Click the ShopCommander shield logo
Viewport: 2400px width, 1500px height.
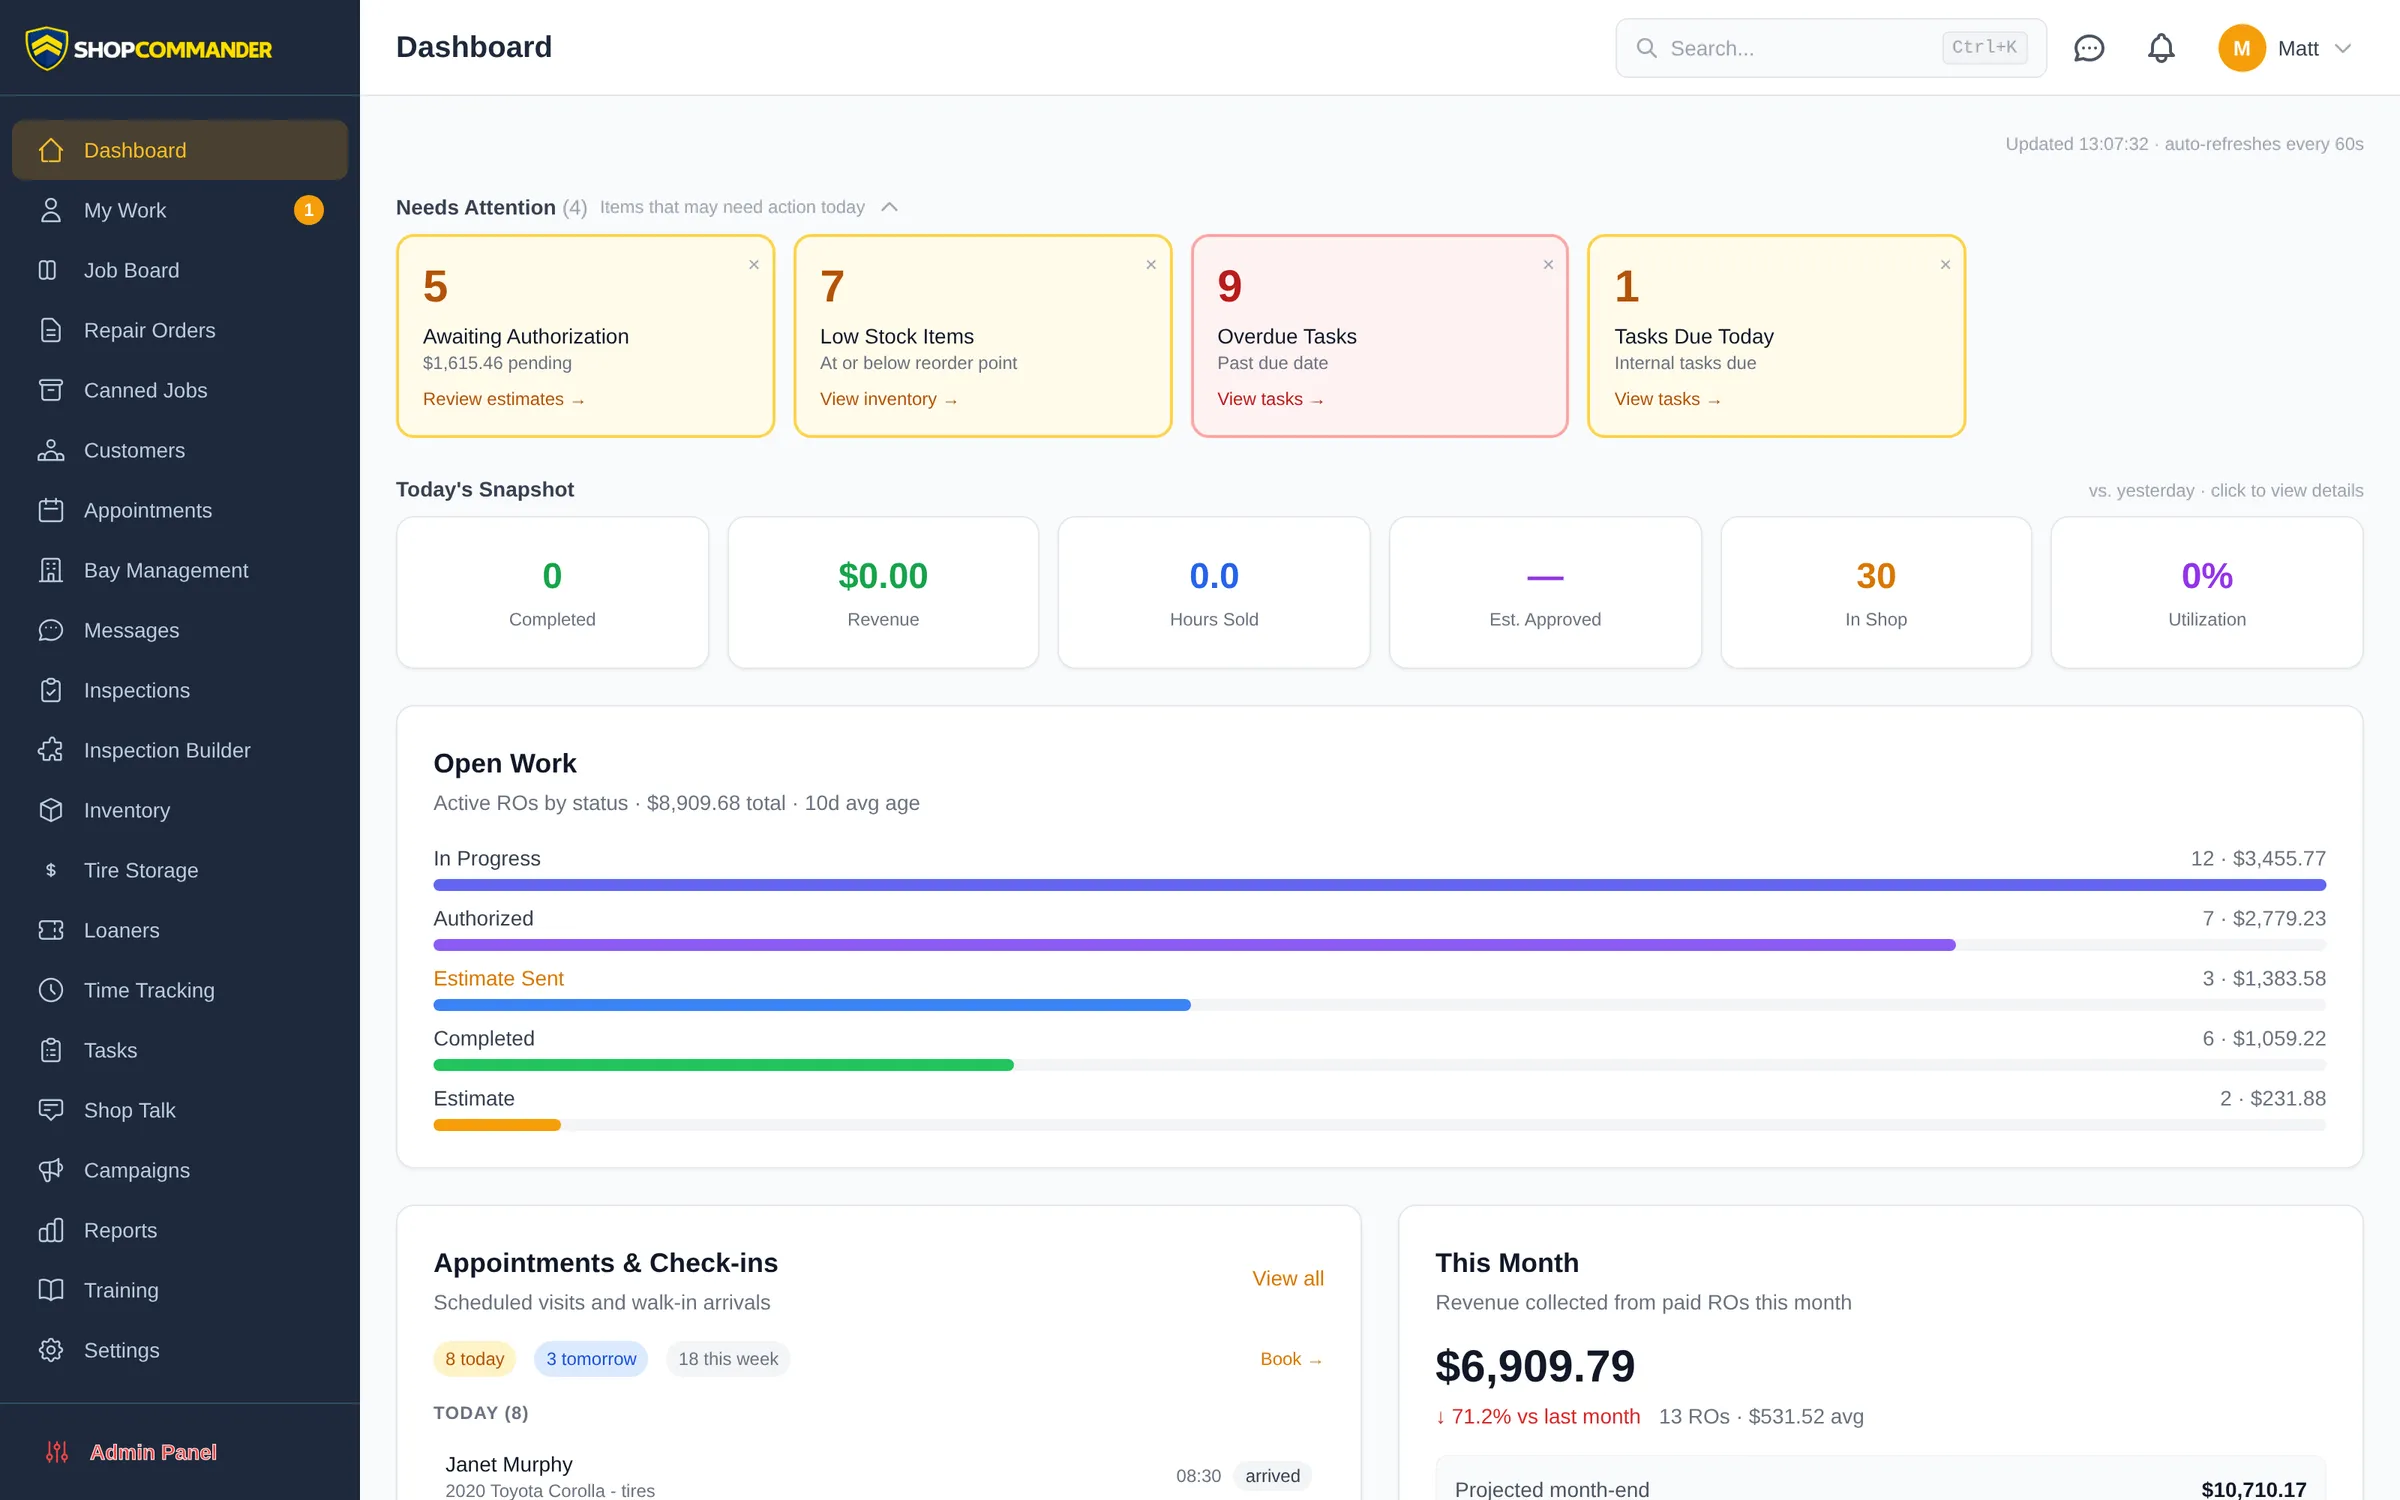click(46, 48)
